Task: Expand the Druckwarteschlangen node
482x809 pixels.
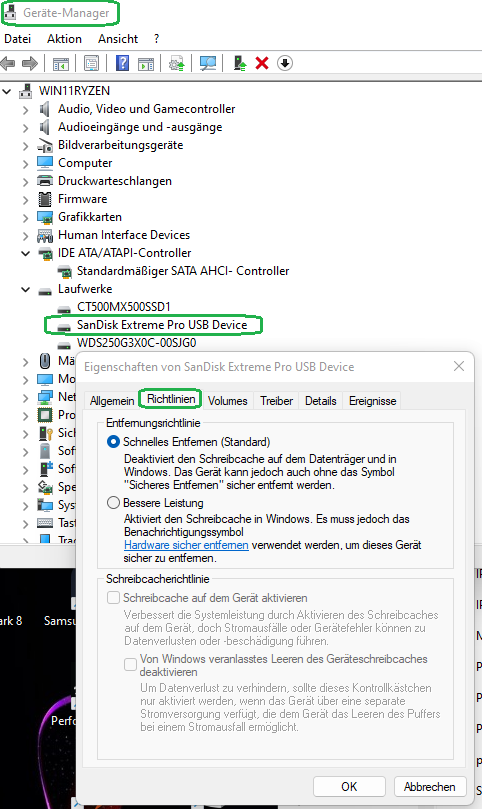Action: click(25, 182)
